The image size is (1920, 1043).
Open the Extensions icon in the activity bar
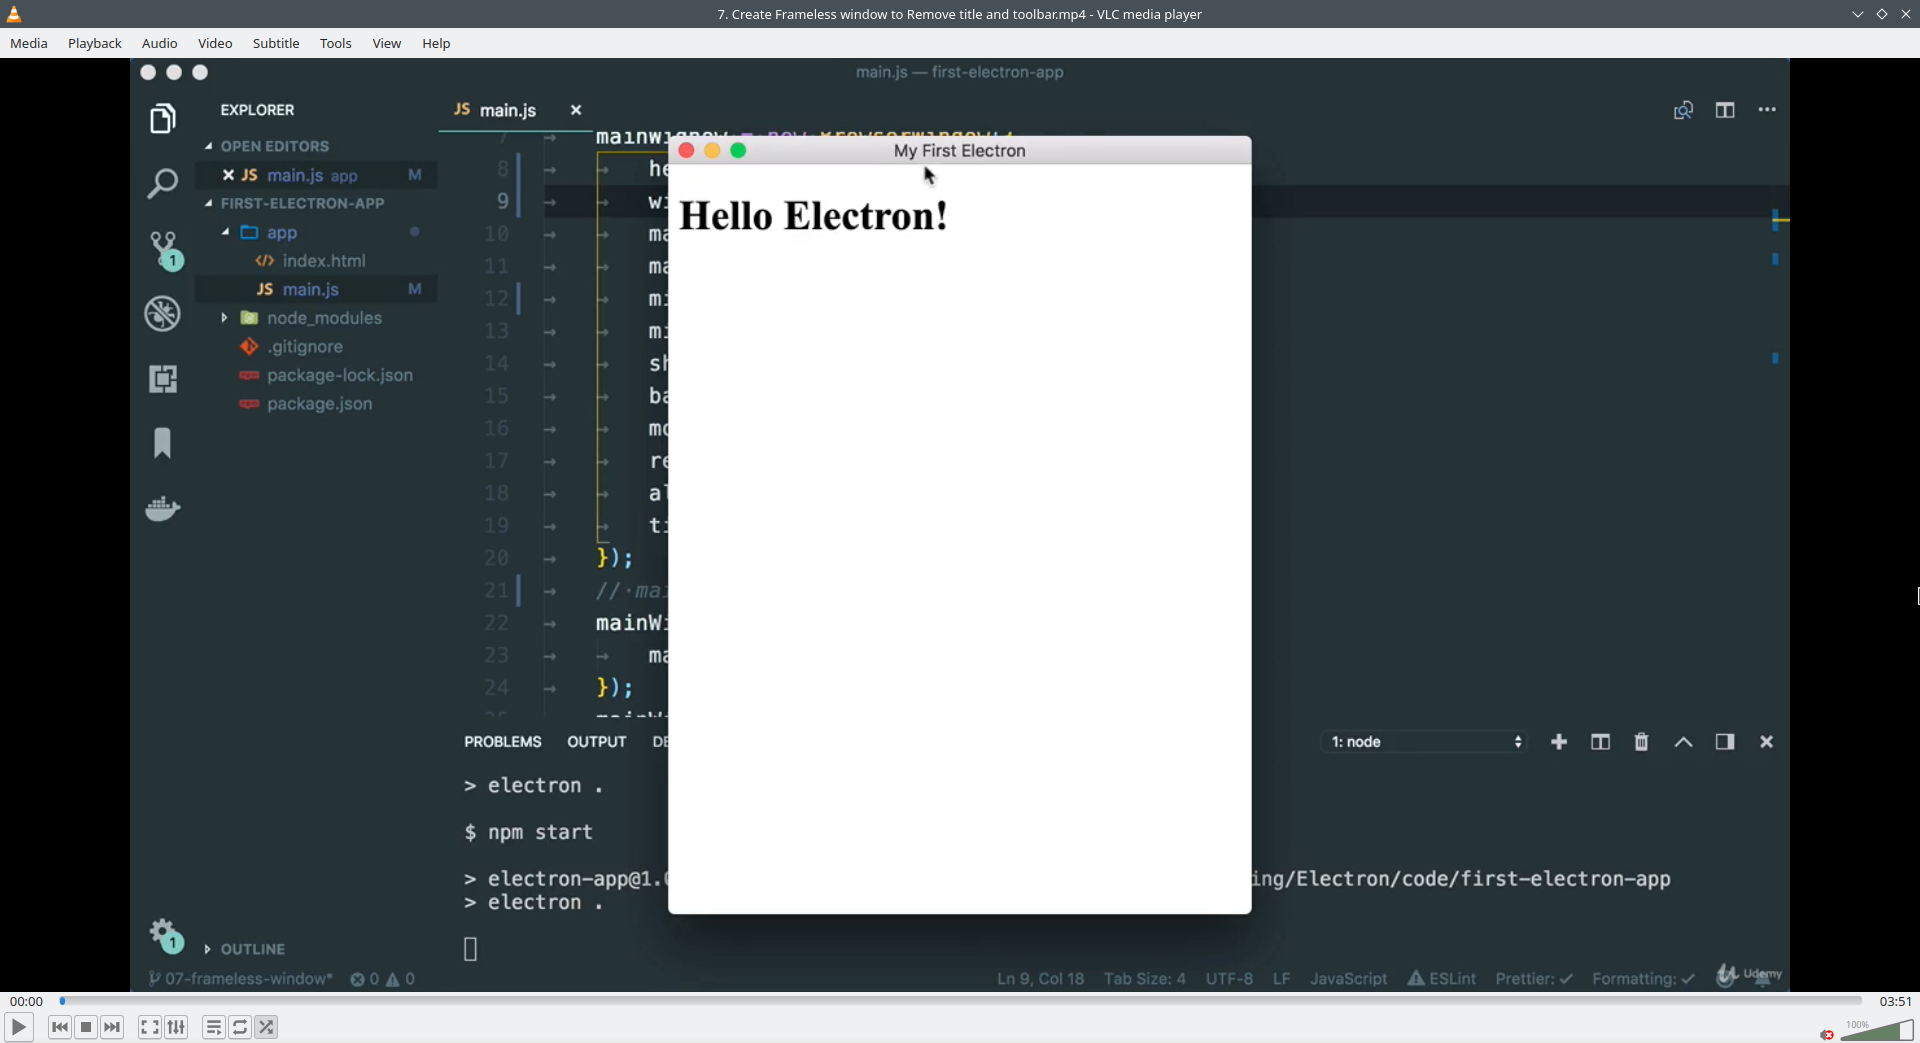point(163,379)
